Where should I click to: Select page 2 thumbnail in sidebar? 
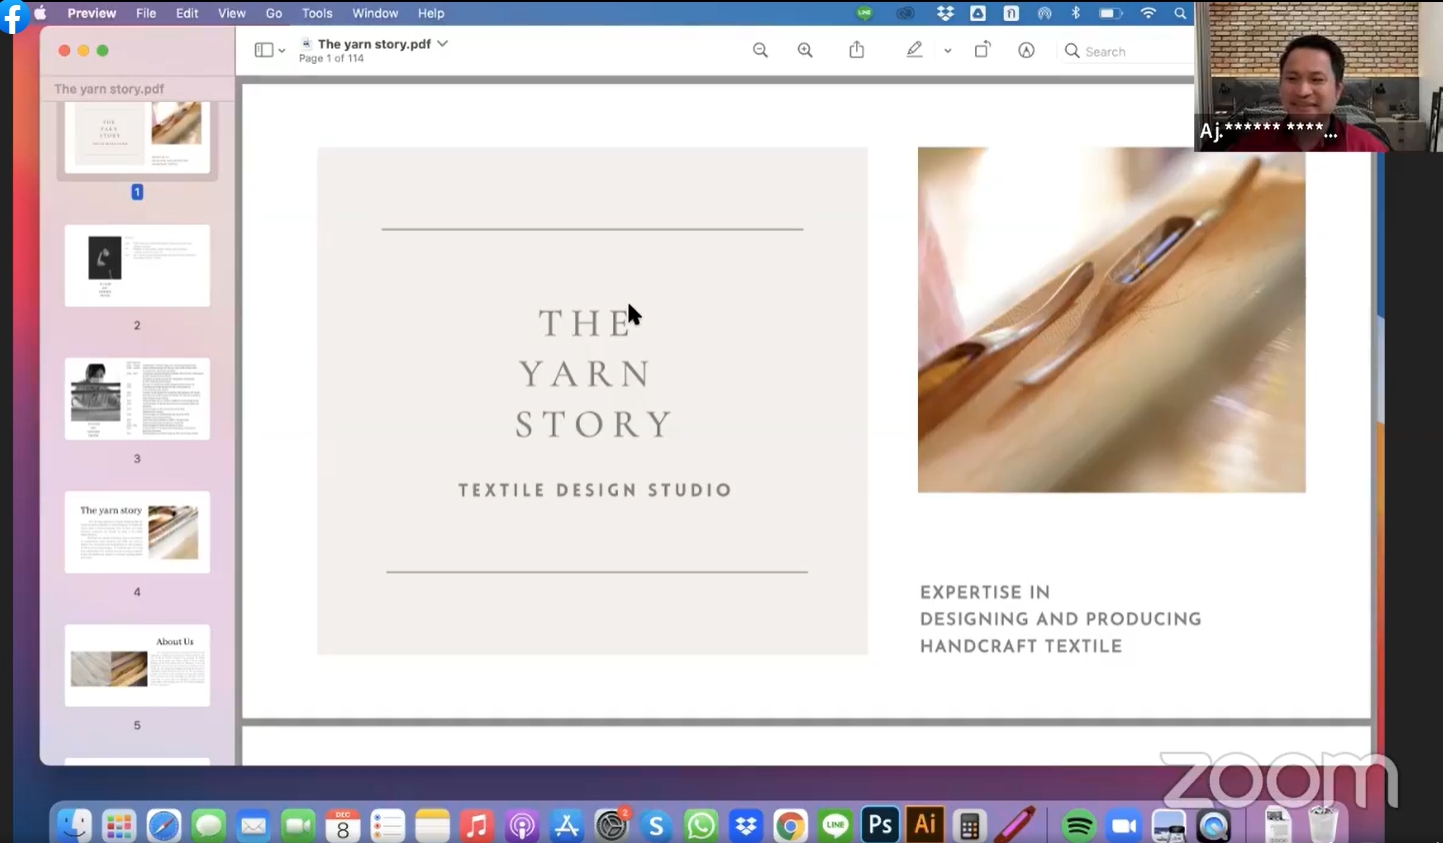click(137, 265)
